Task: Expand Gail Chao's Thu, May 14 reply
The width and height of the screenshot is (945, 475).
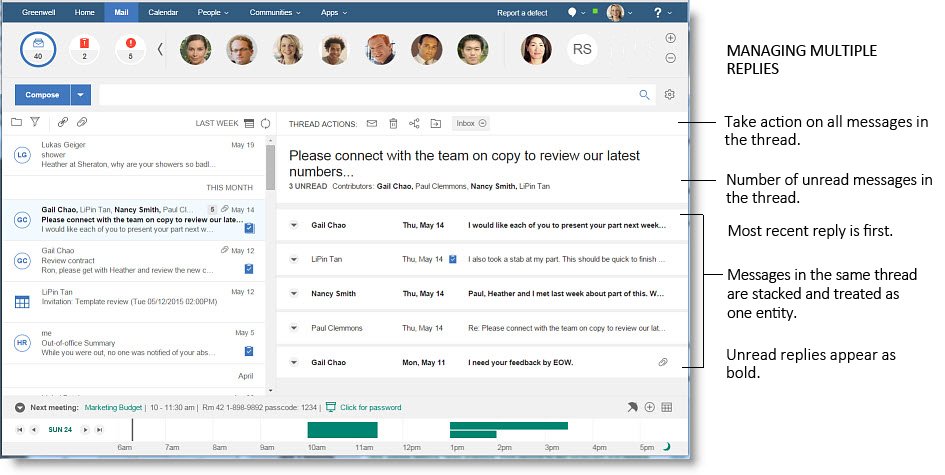Action: pos(294,225)
